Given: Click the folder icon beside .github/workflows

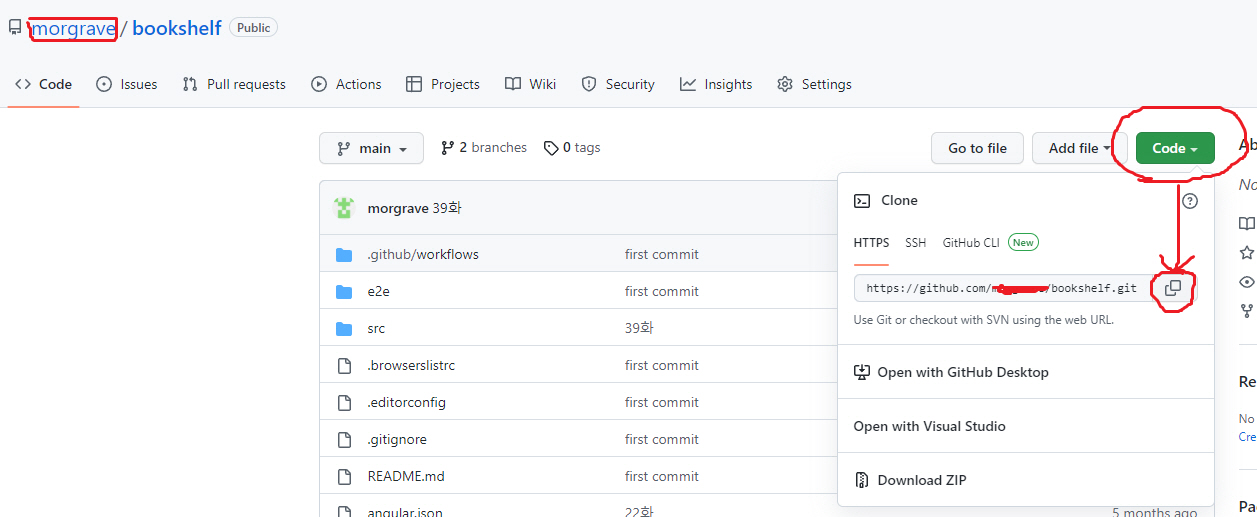Looking at the screenshot, I should [x=344, y=254].
